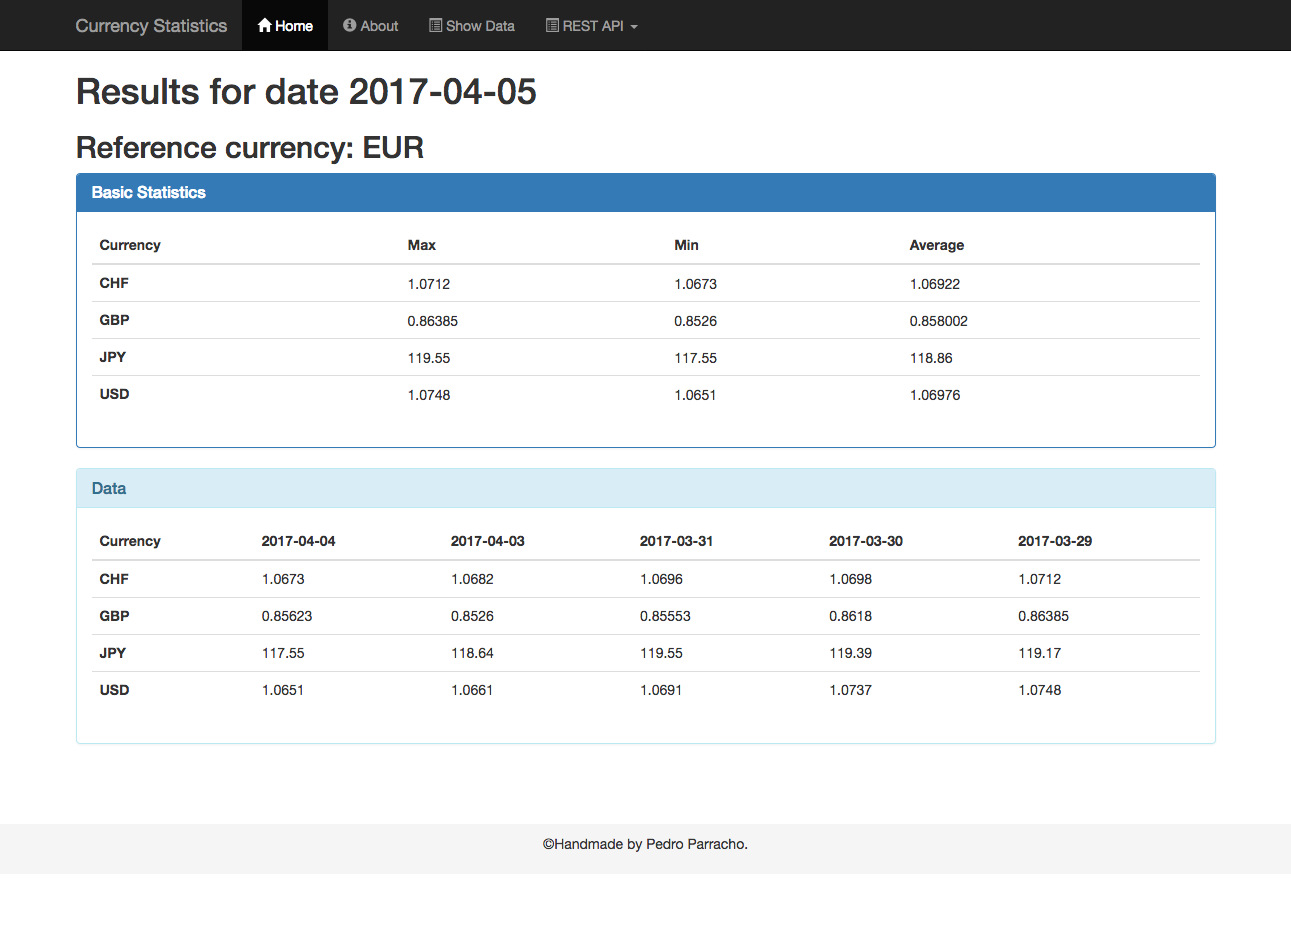The width and height of the screenshot is (1291, 925).
Task: Click the list icon beside REST API
Action: (x=552, y=26)
